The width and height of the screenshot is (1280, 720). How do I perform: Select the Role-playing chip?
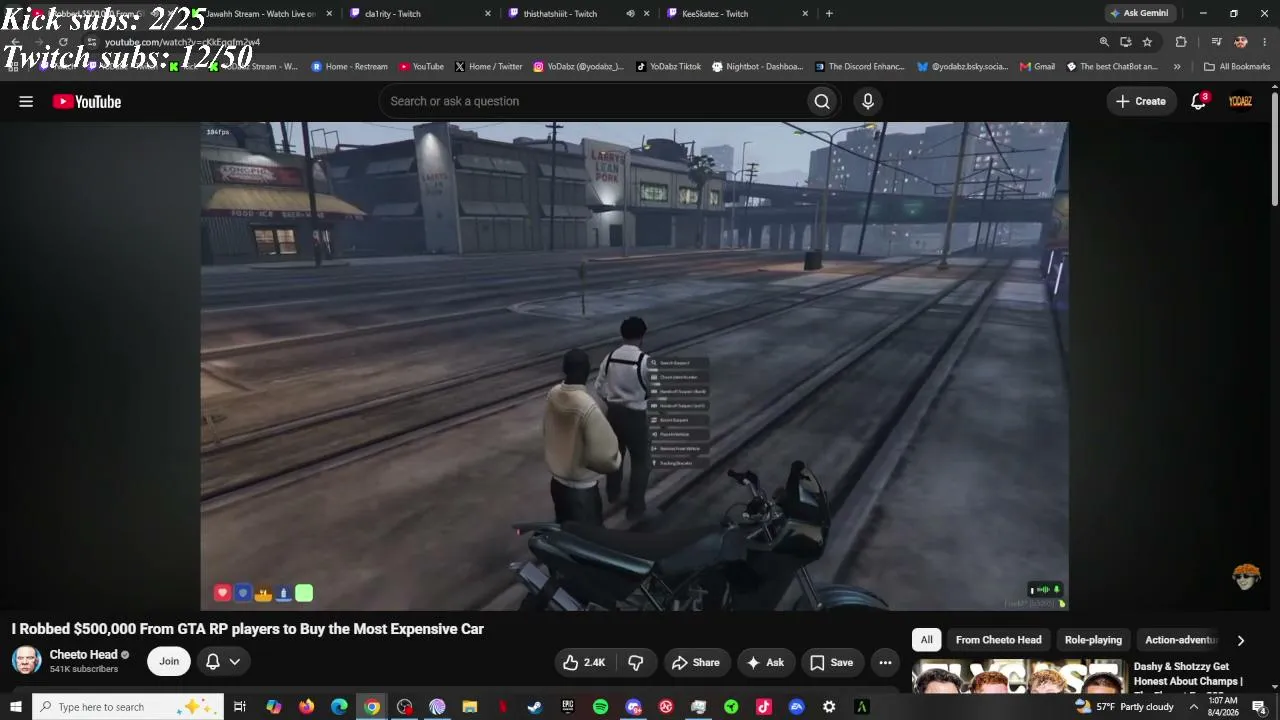click(x=1093, y=640)
